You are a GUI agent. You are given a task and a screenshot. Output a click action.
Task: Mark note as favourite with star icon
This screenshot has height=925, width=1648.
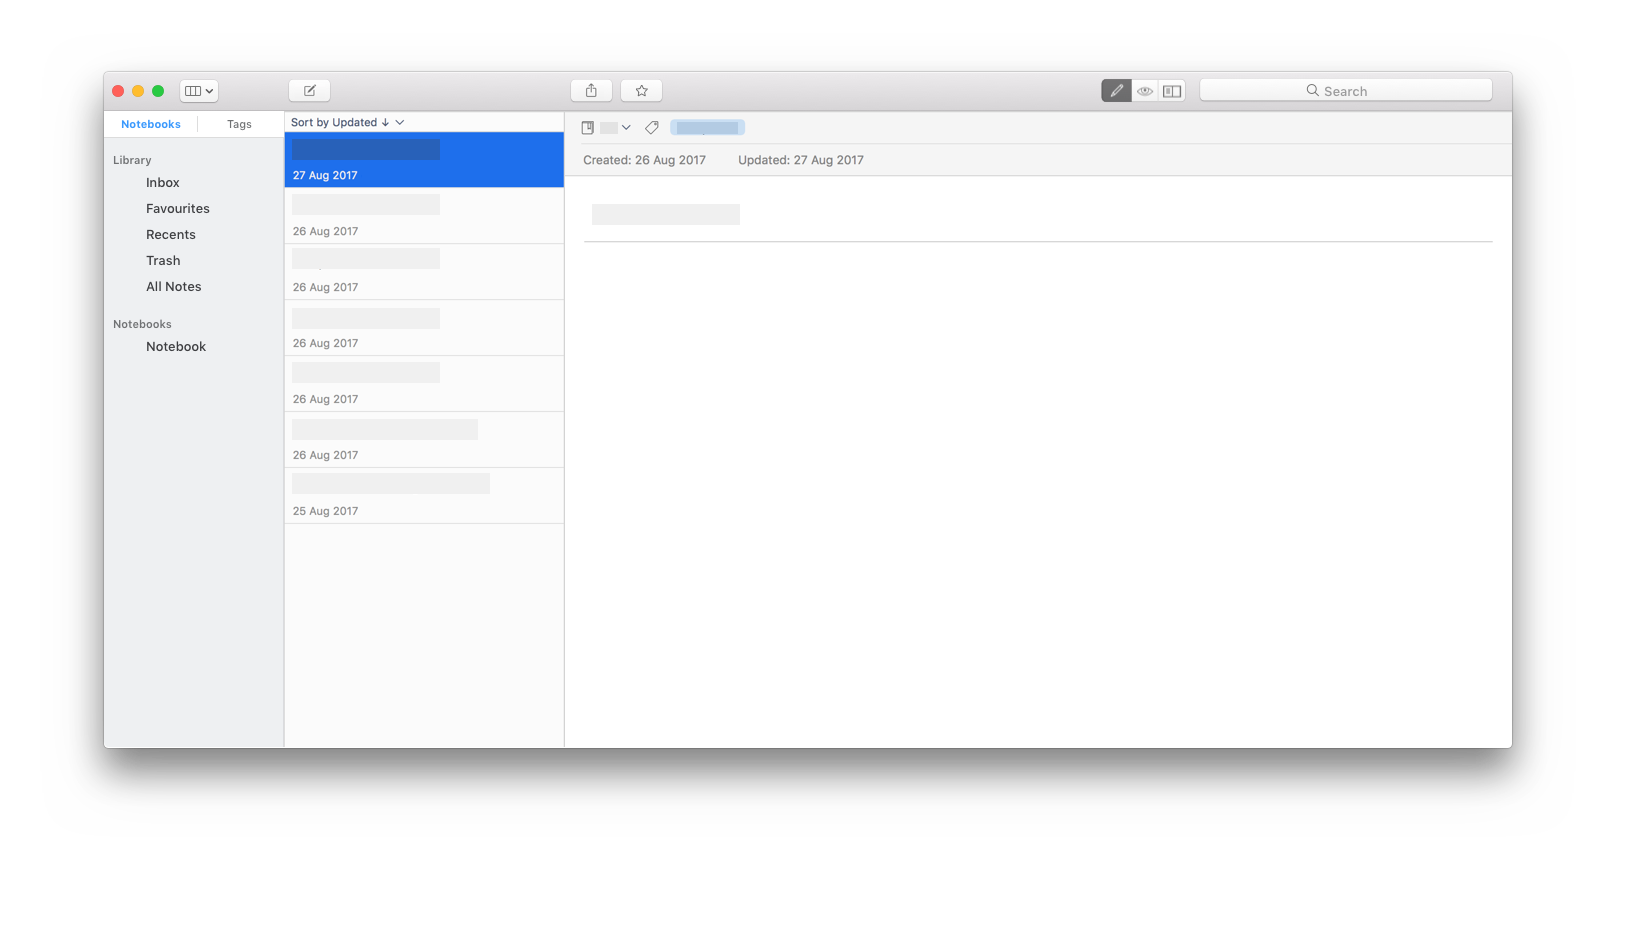642,91
